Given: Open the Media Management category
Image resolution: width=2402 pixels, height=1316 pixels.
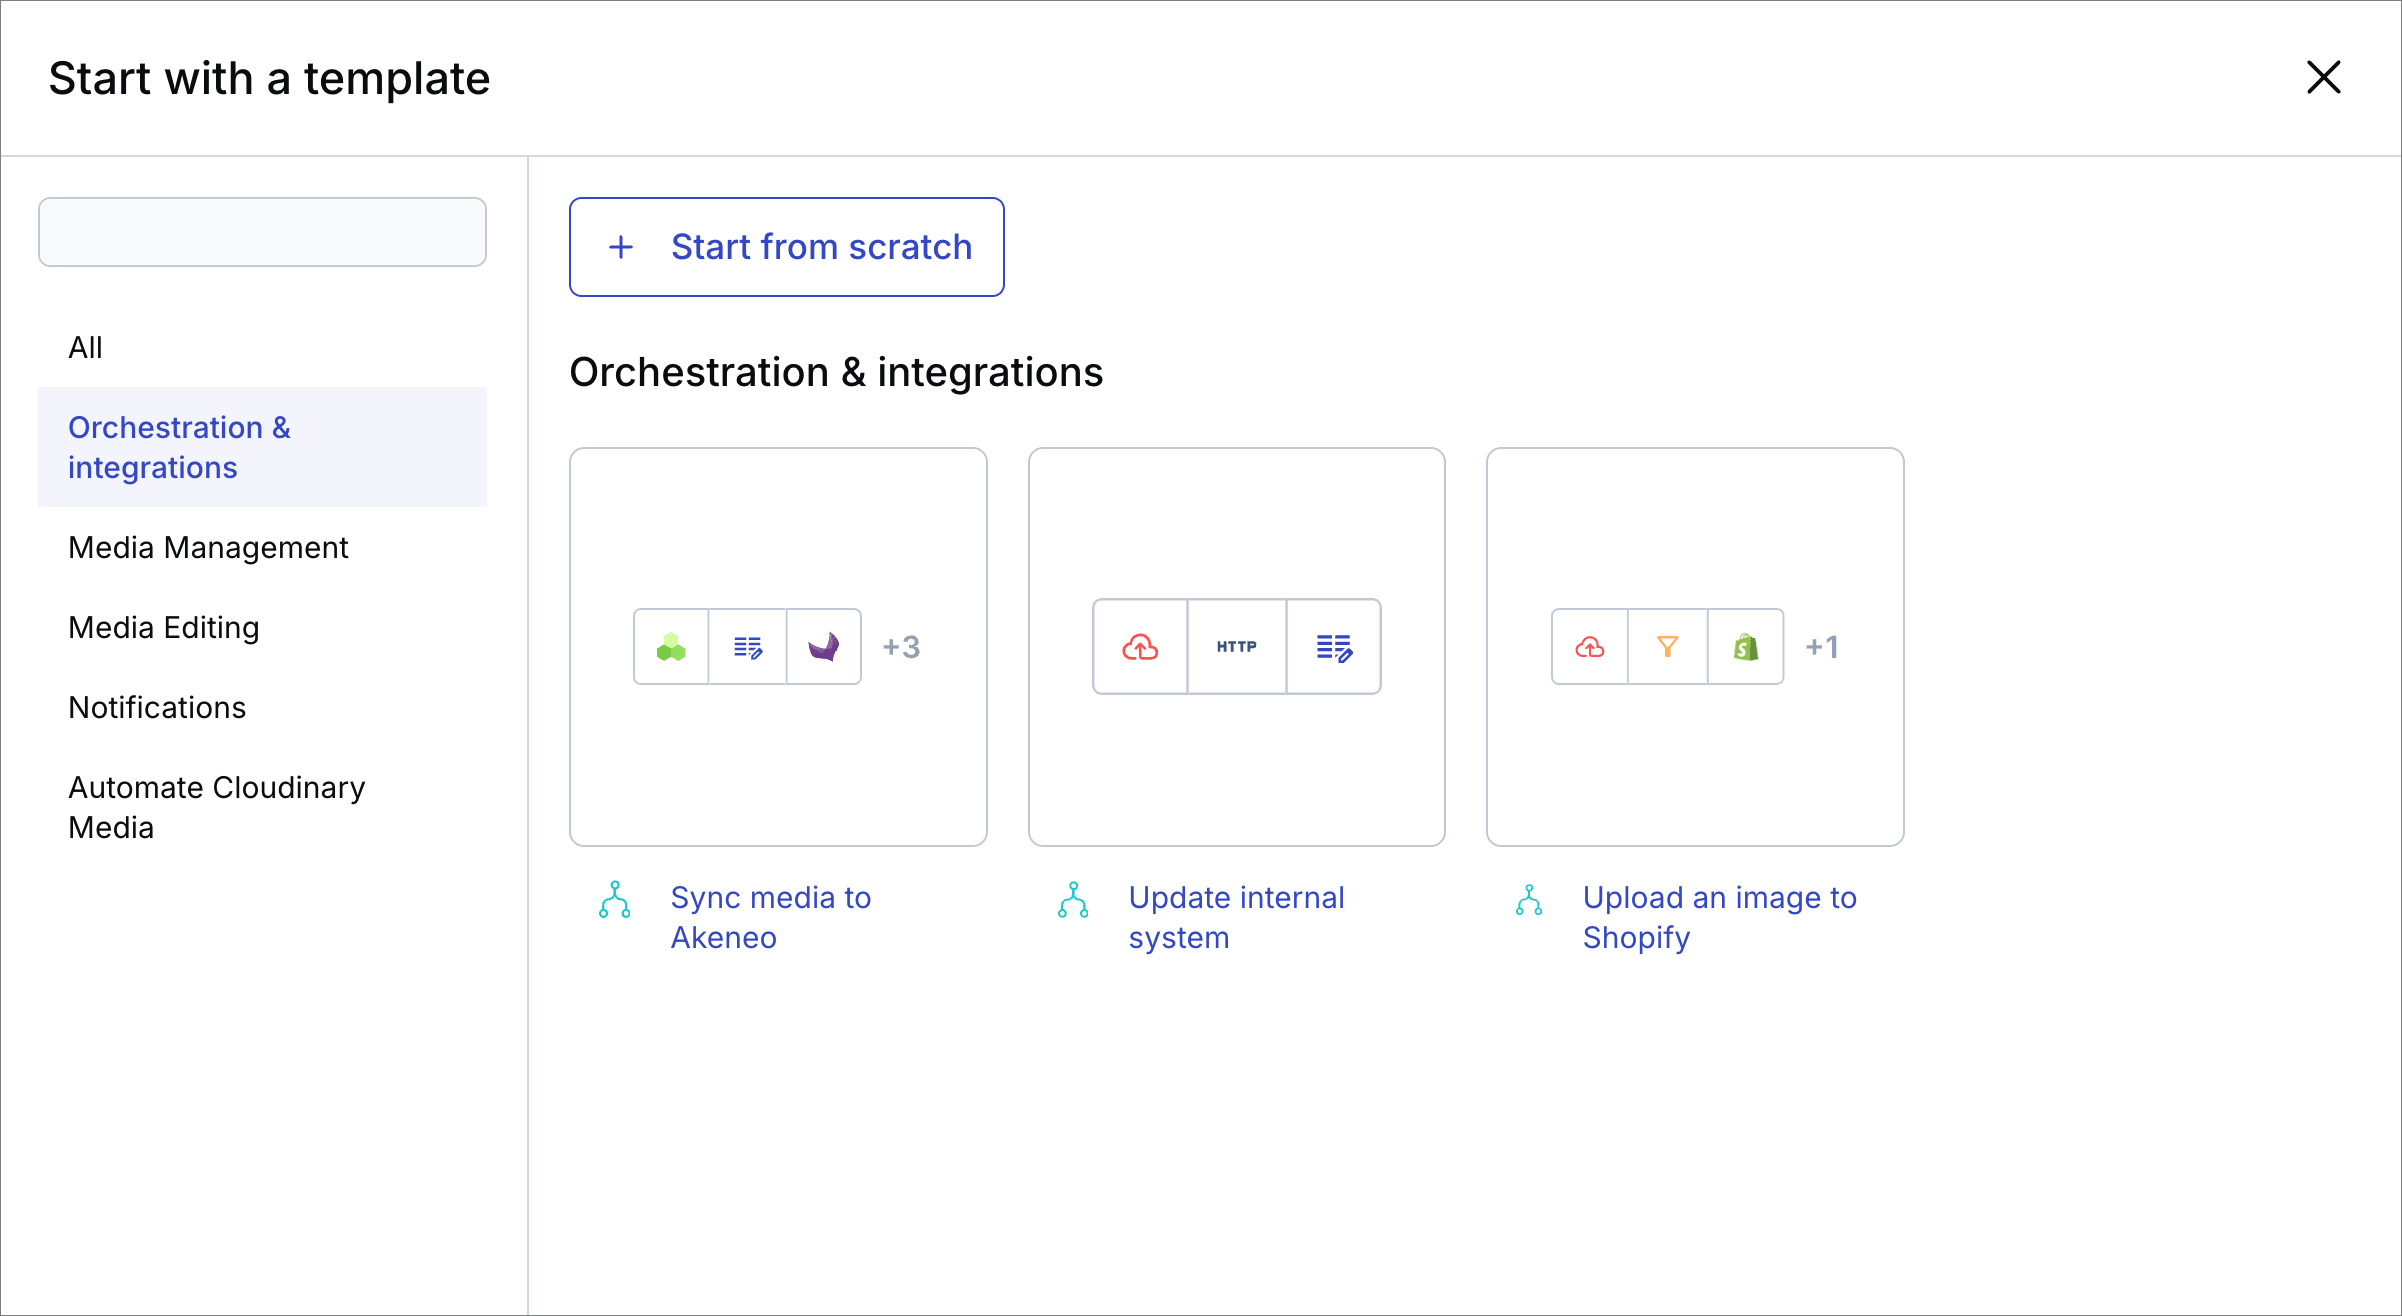Looking at the screenshot, I should (x=208, y=547).
